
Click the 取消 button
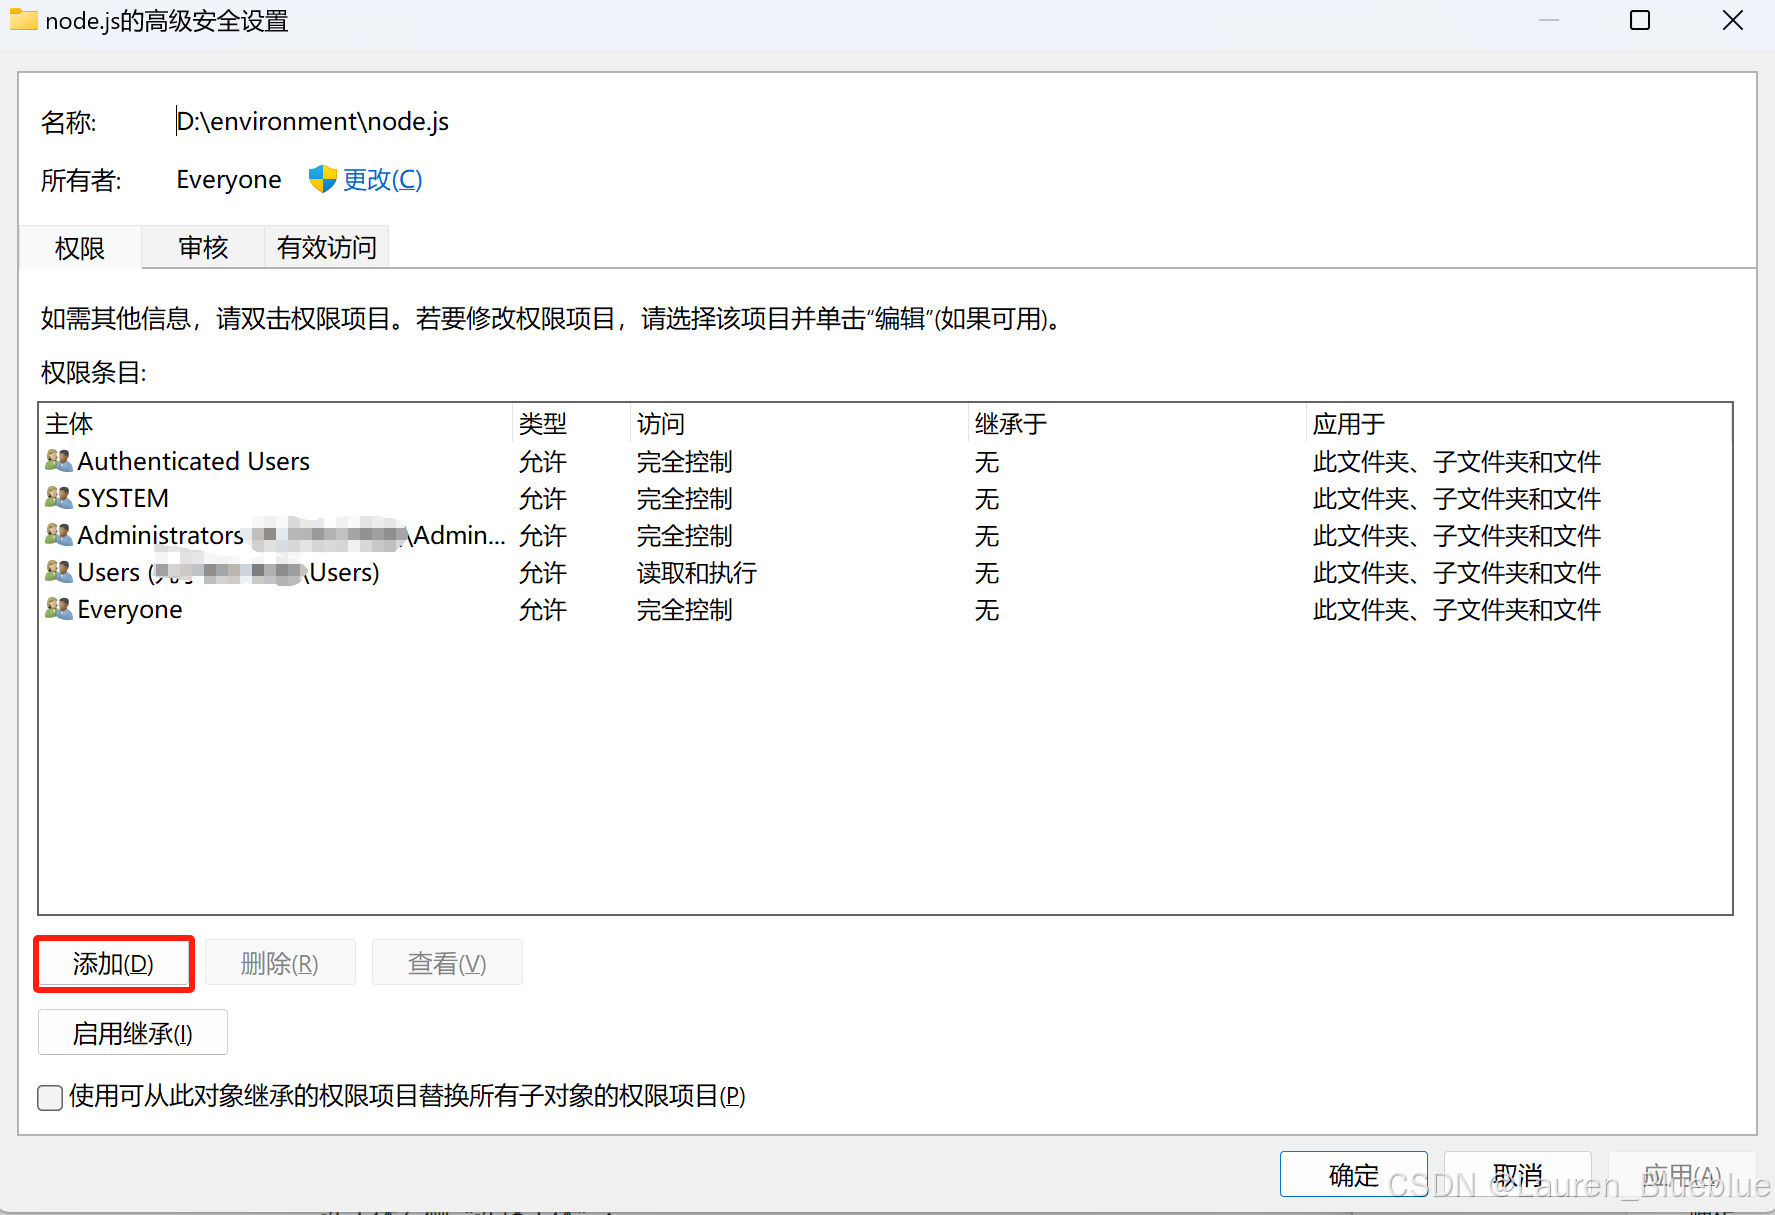tap(1518, 1175)
